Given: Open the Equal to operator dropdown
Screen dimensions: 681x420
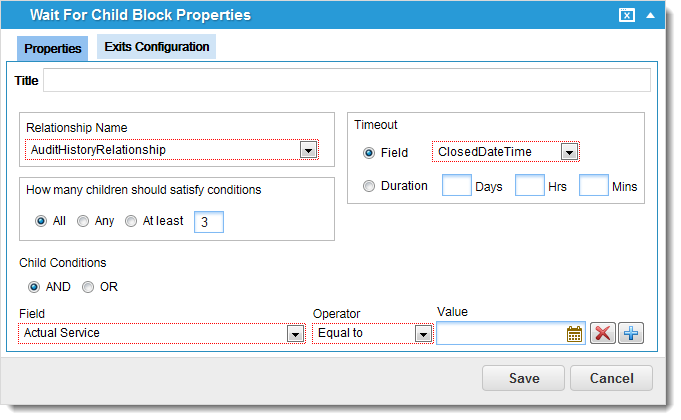Looking at the screenshot, I should coord(423,334).
